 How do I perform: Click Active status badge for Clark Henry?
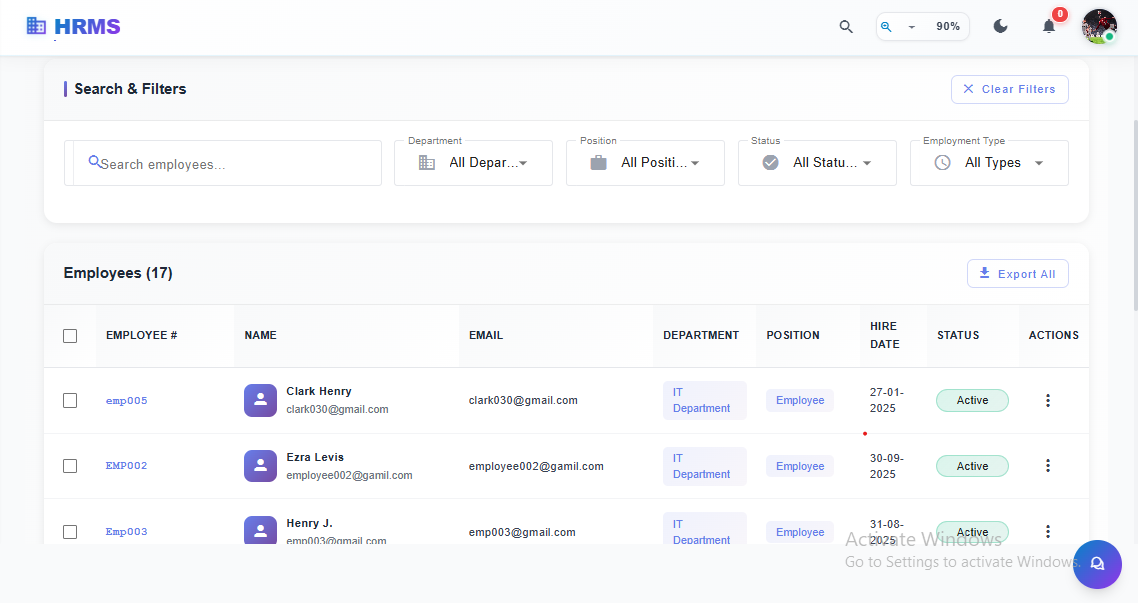coord(972,401)
